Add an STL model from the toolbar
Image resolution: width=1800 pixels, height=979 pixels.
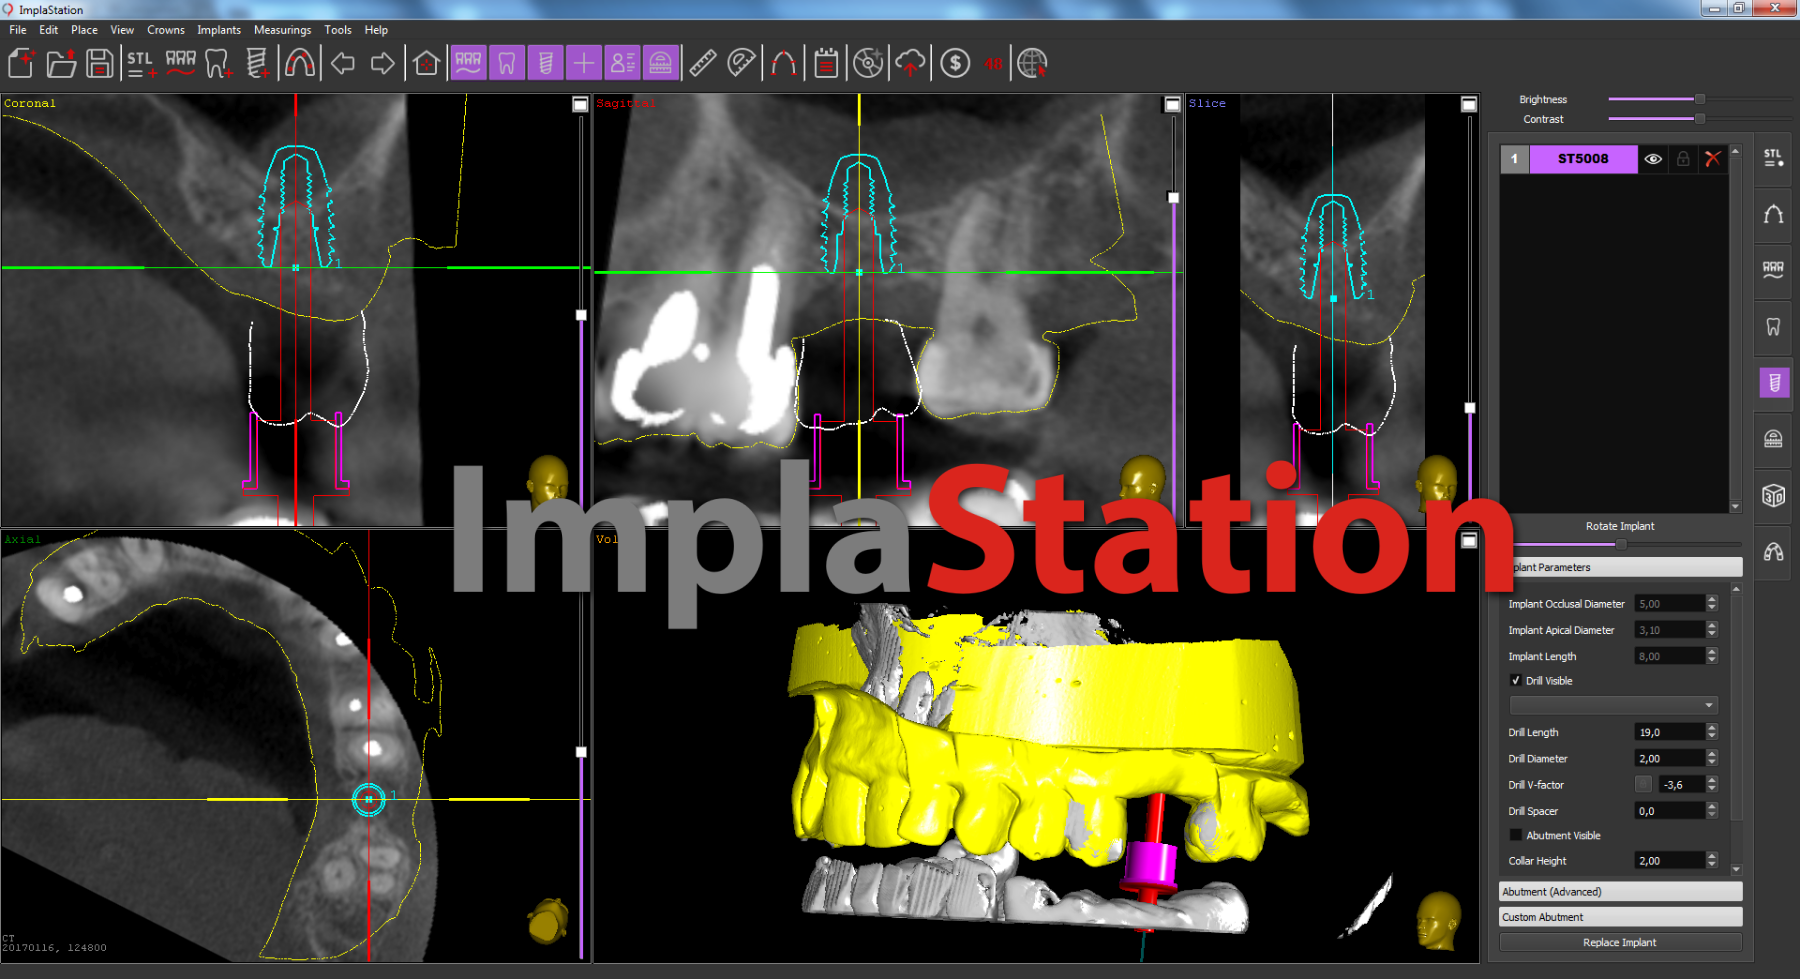(141, 63)
